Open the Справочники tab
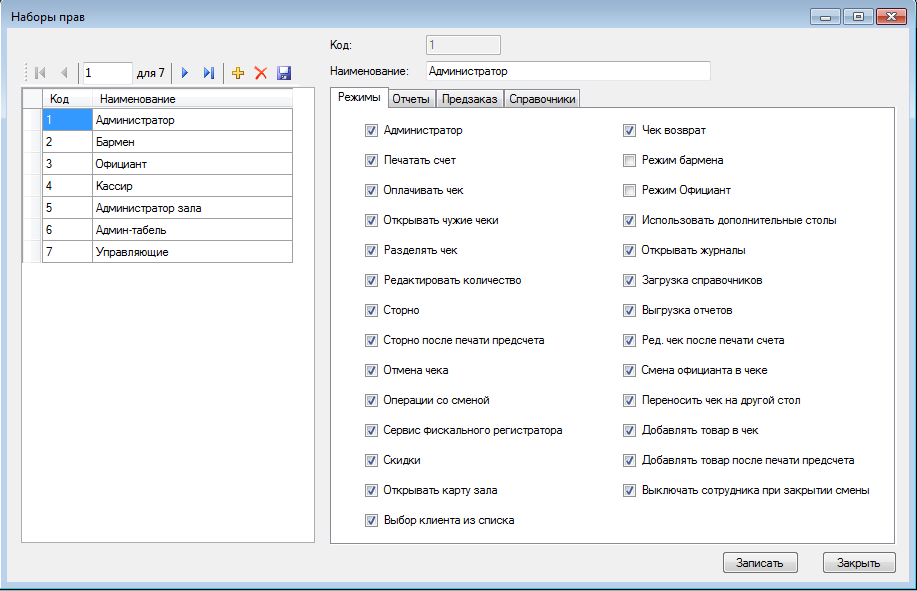917x591 pixels. click(x=542, y=99)
